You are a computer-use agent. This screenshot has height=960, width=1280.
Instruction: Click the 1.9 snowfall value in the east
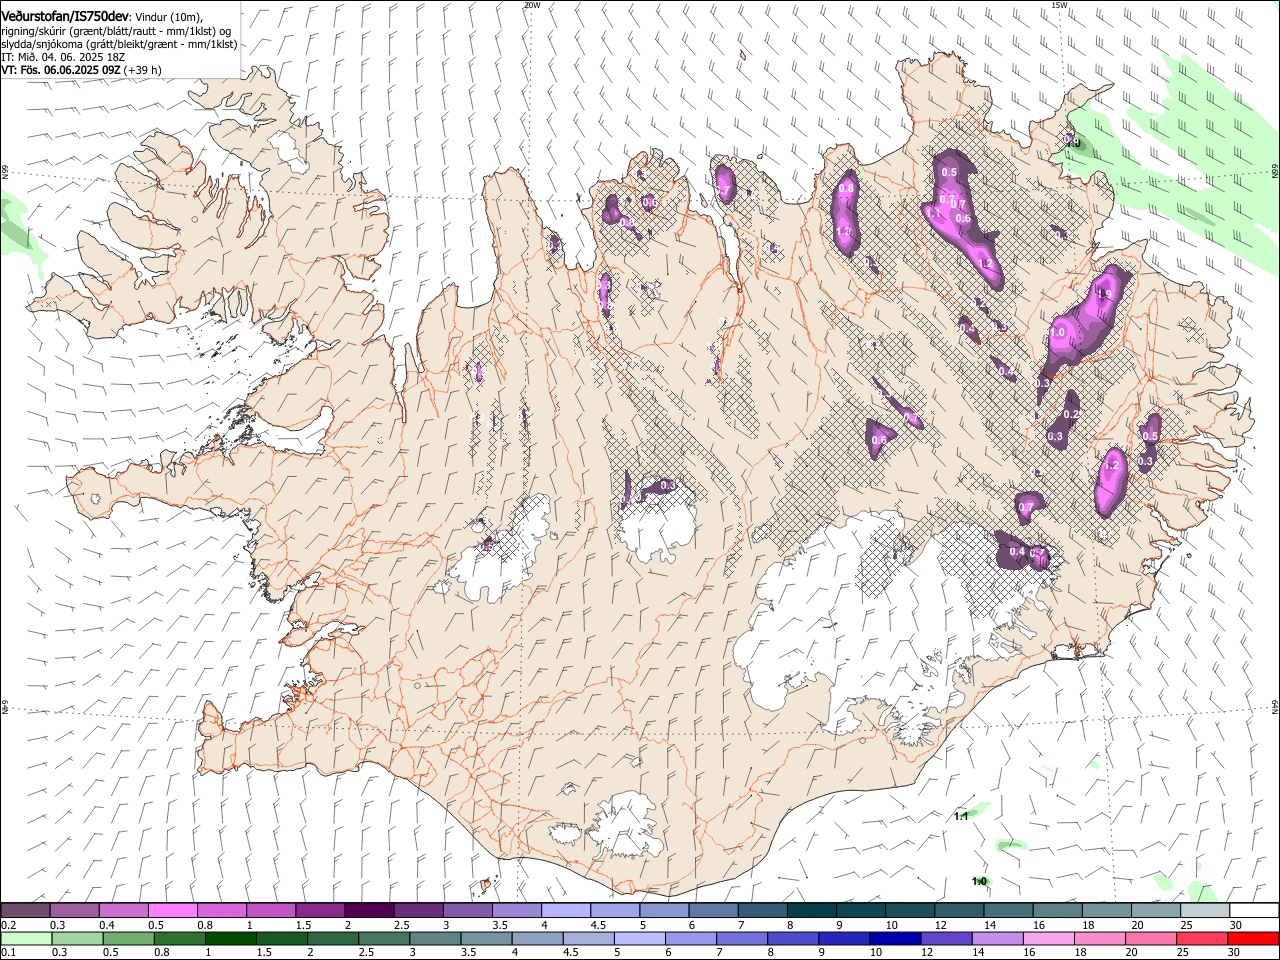pos(1104,294)
